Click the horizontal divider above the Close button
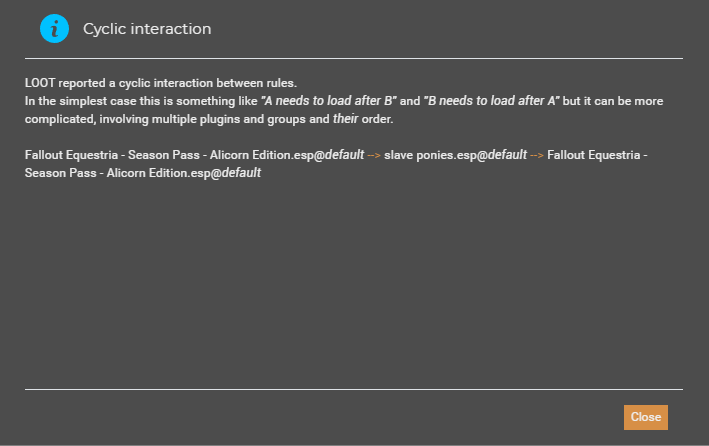Image resolution: width=709 pixels, height=446 pixels. pos(354,389)
